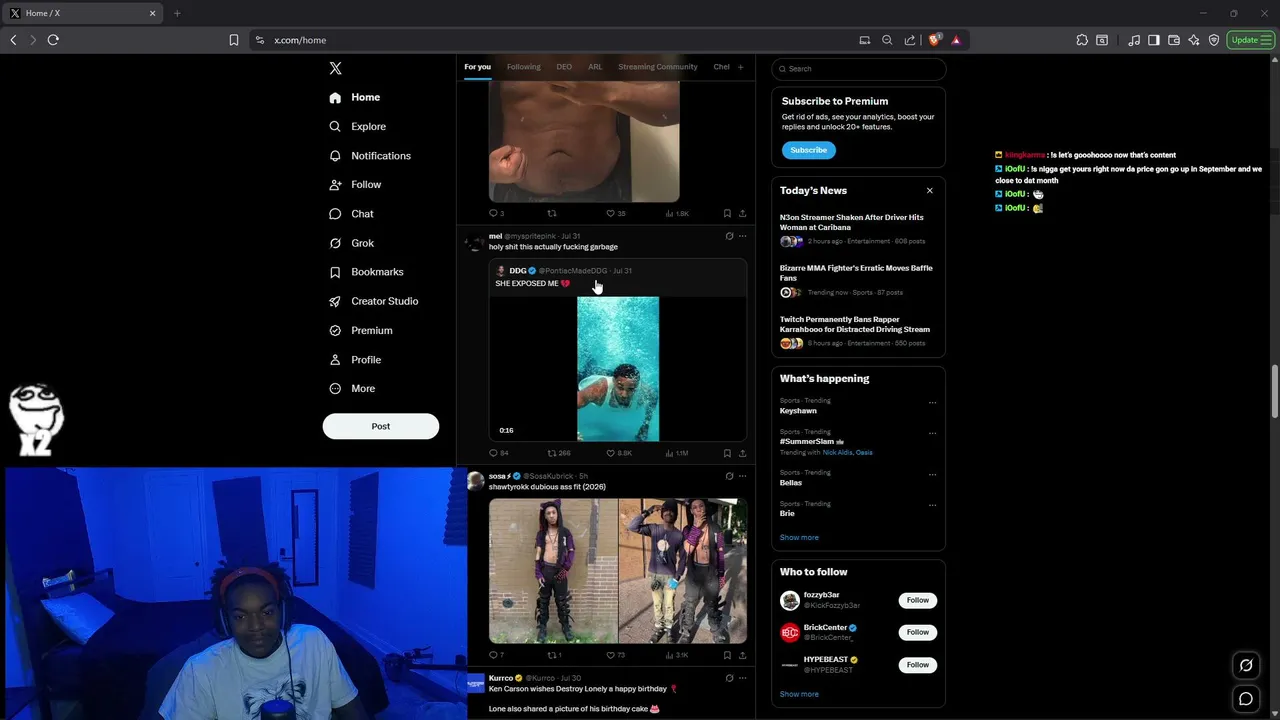View analytics for mel's post (1.1M views)

pos(670,453)
